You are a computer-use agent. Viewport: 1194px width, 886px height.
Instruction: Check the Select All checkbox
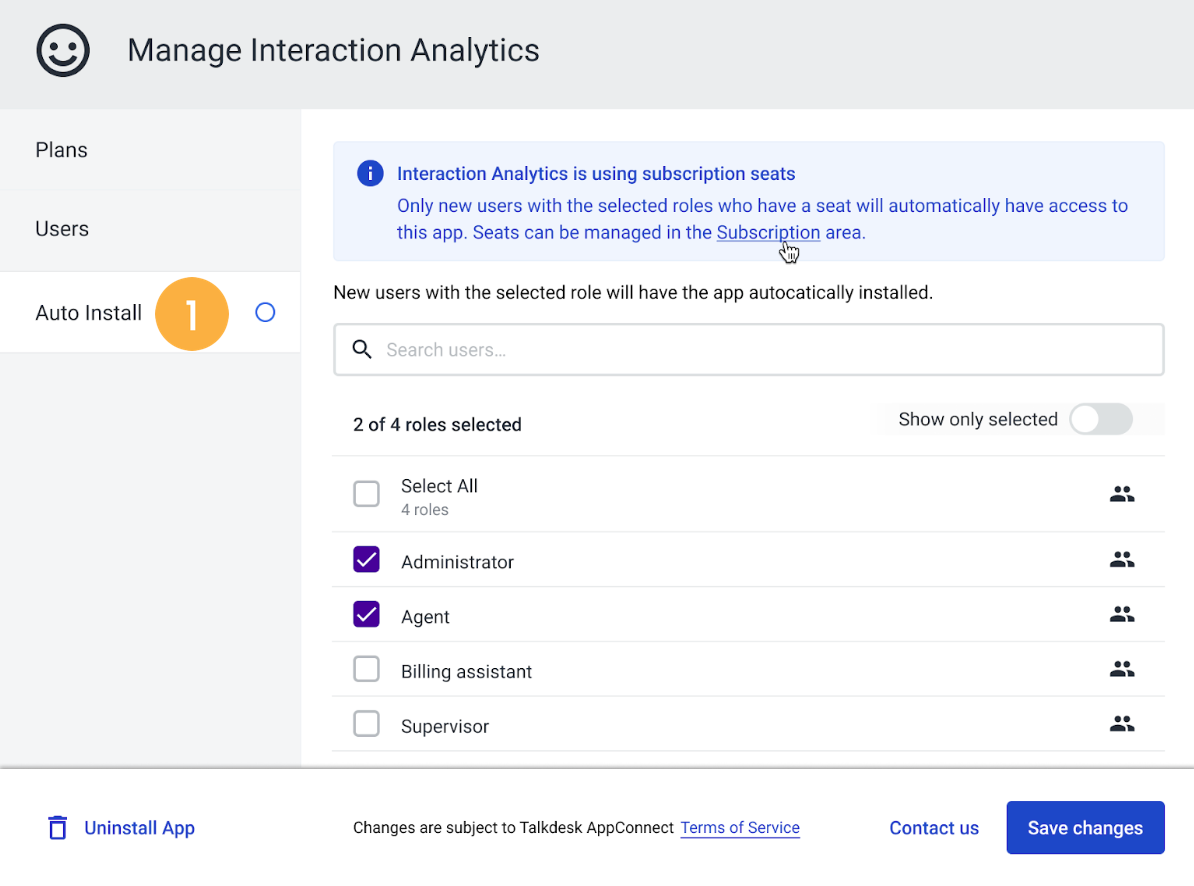[x=366, y=493]
